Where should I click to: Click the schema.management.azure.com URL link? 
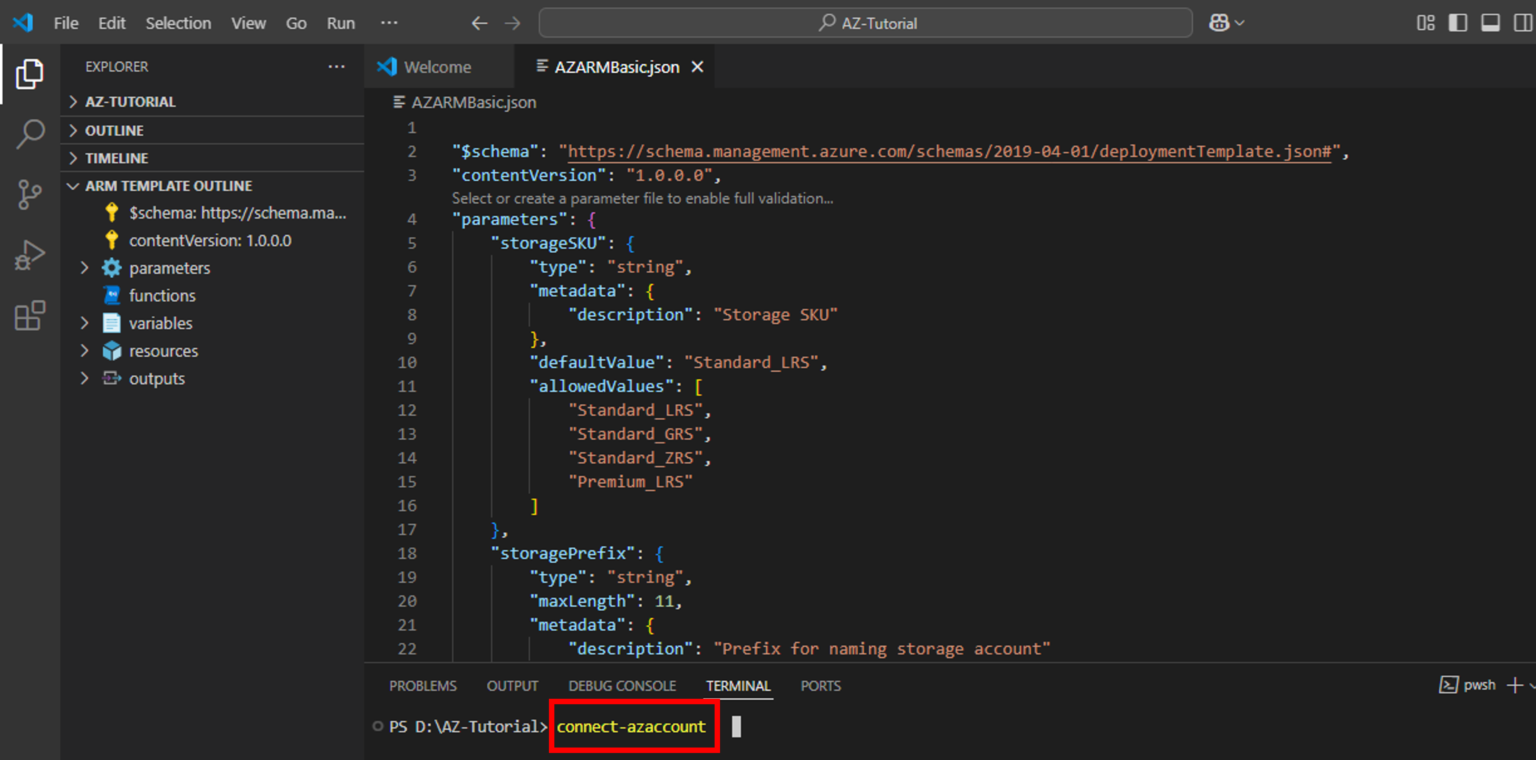(951, 152)
